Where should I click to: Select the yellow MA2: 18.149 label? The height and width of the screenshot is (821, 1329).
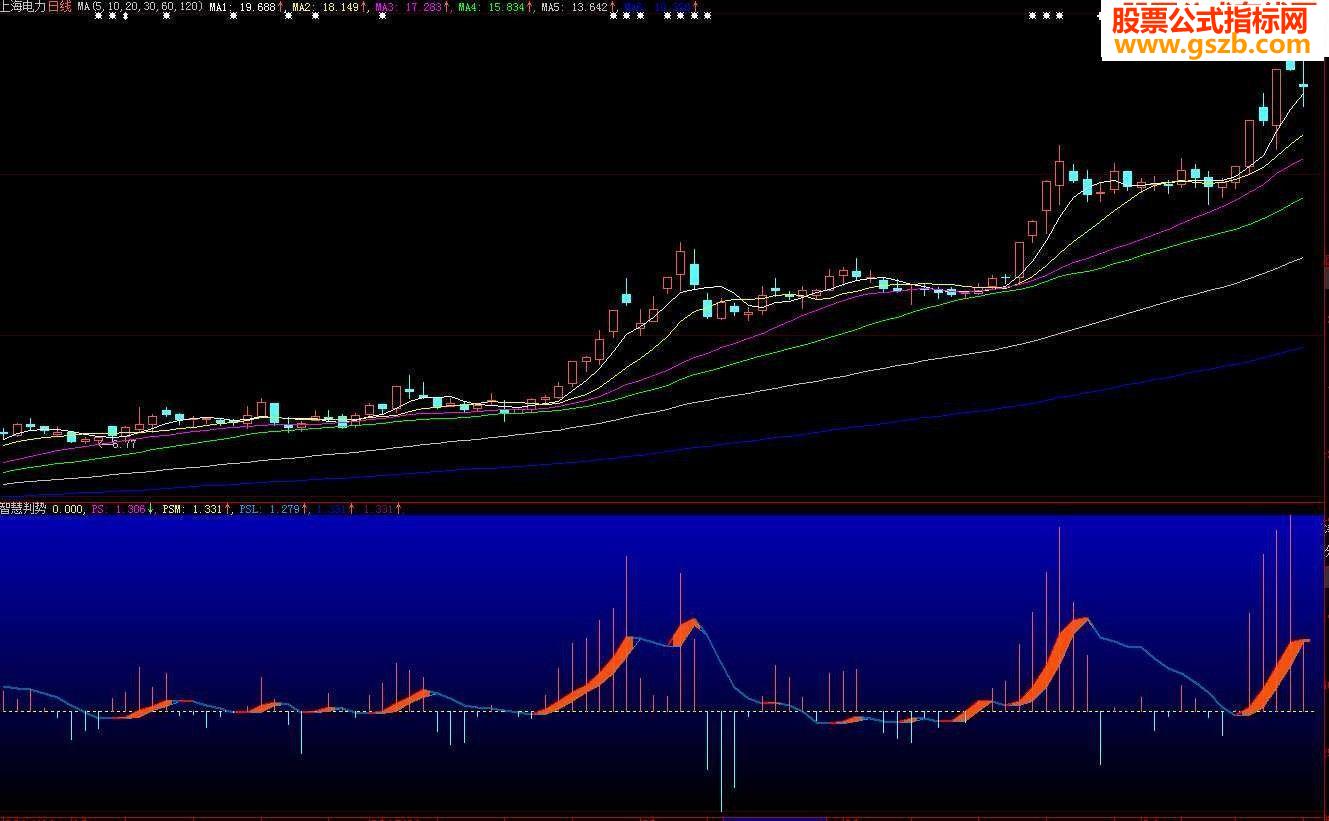[x=323, y=7]
